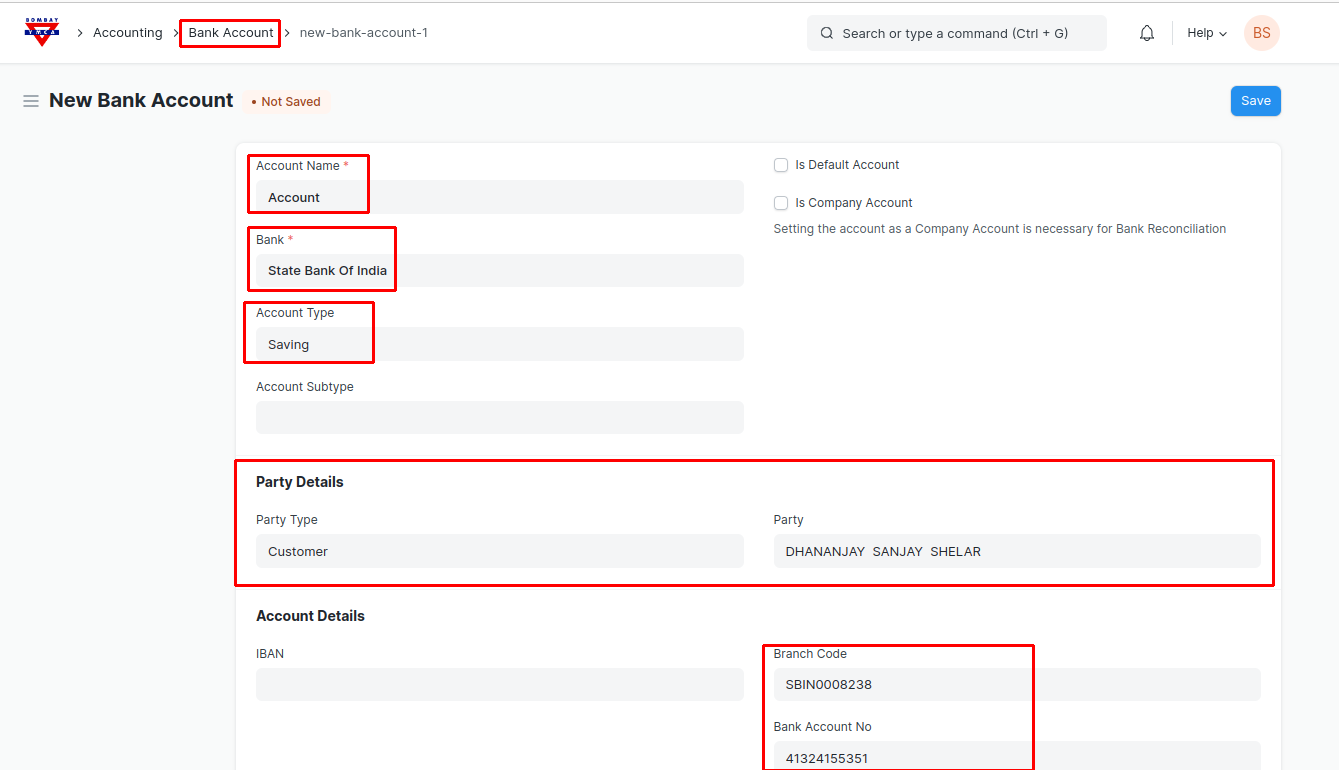Click the search magnifier icon
The height and width of the screenshot is (770, 1339).
tap(827, 33)
